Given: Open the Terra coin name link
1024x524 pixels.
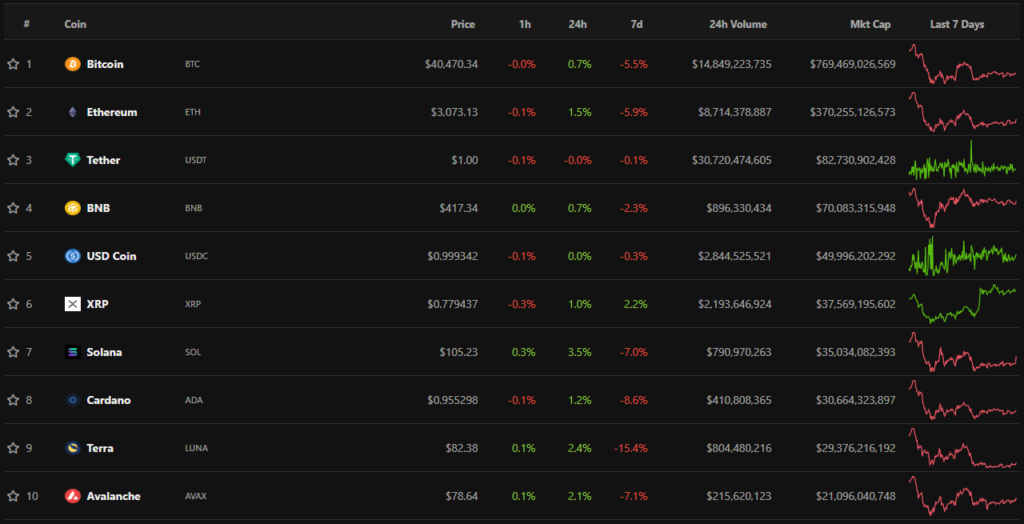Looking at the screenshot, I should 100,448.
